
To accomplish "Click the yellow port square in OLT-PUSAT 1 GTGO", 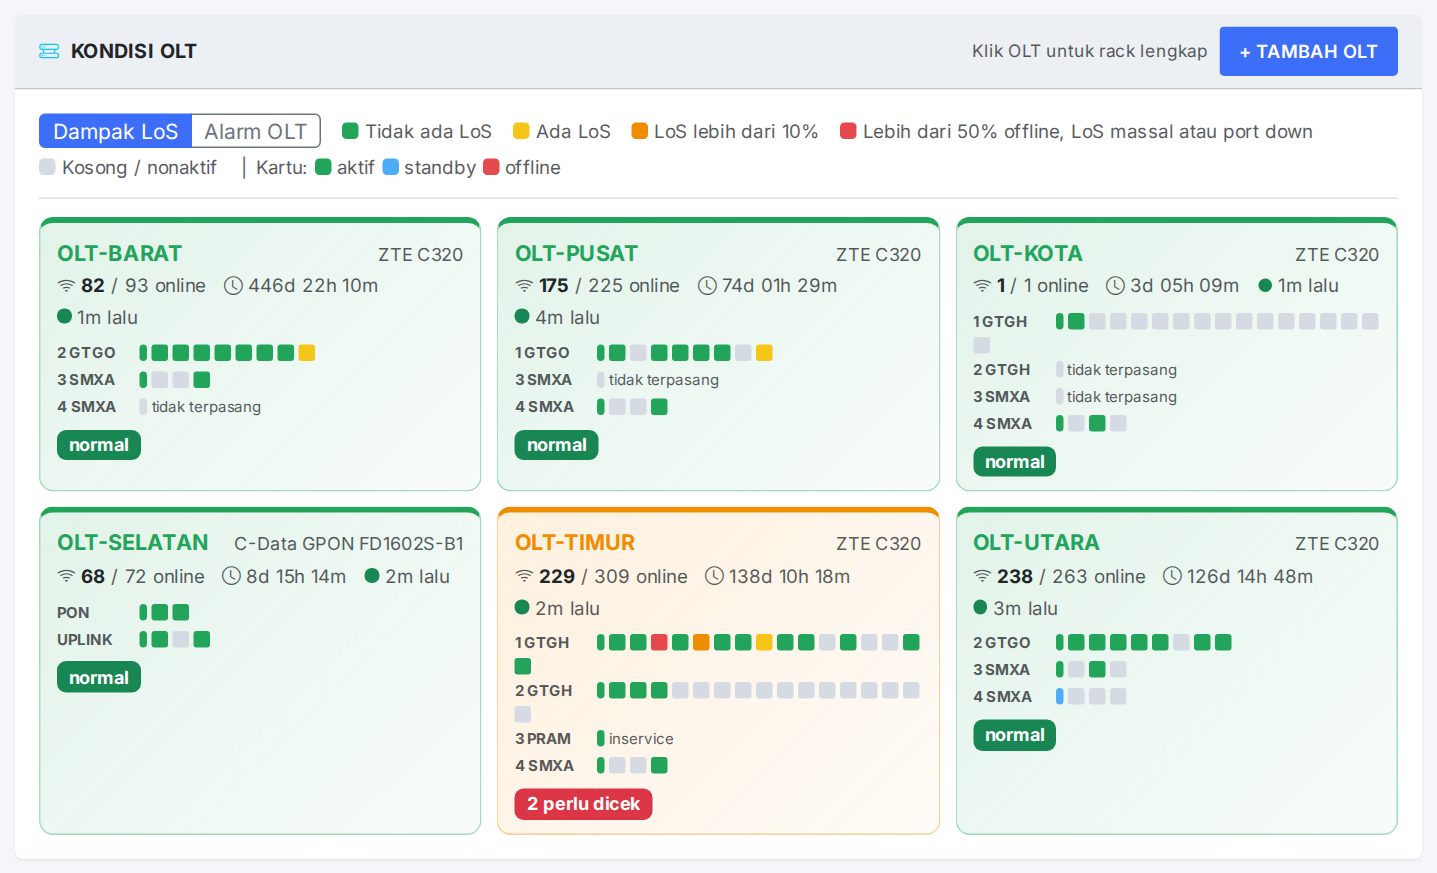I will click(x=764, y=352).
